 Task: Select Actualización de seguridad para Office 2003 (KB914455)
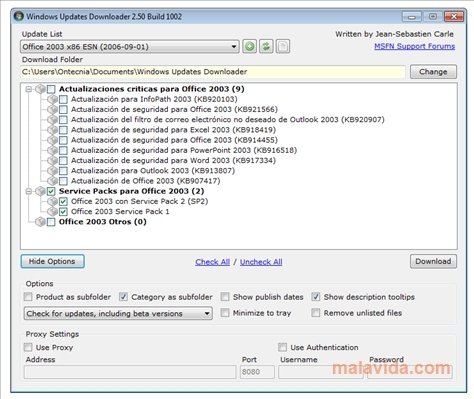(x=174, y=140)
